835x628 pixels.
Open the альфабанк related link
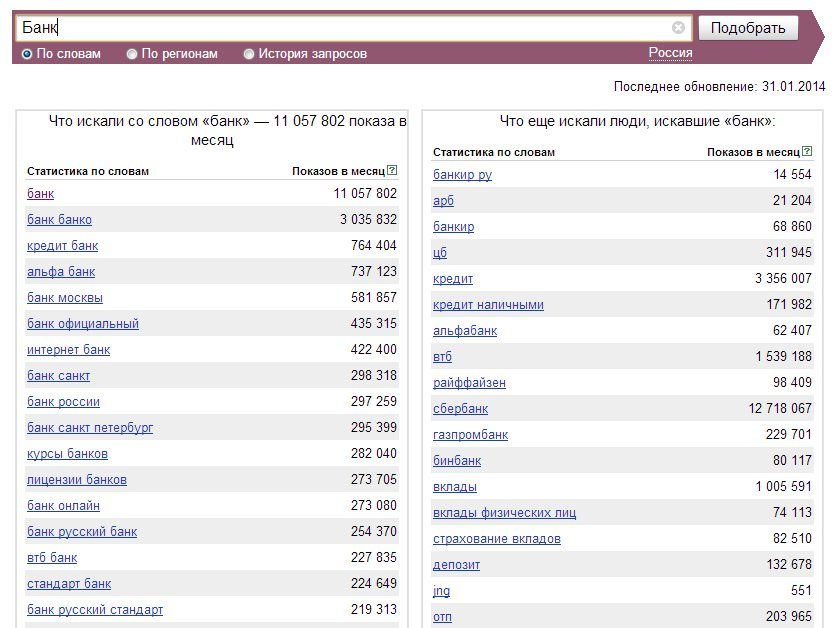tap(465, 331)
